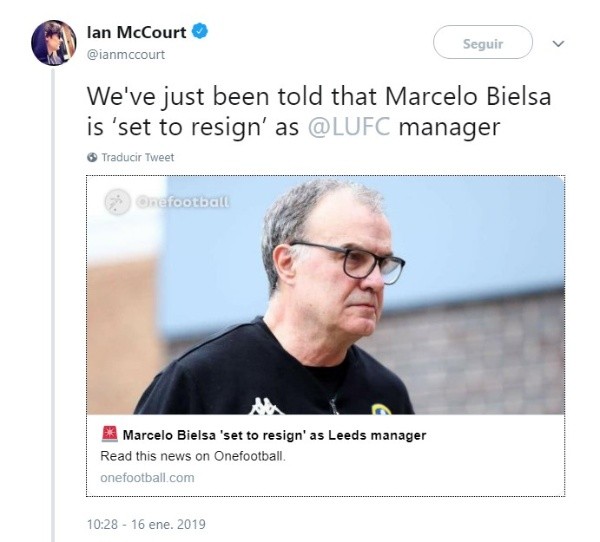Expand the chevron menu next to Seguir
The height and width of the screenshot is (542, 600).
558,43
